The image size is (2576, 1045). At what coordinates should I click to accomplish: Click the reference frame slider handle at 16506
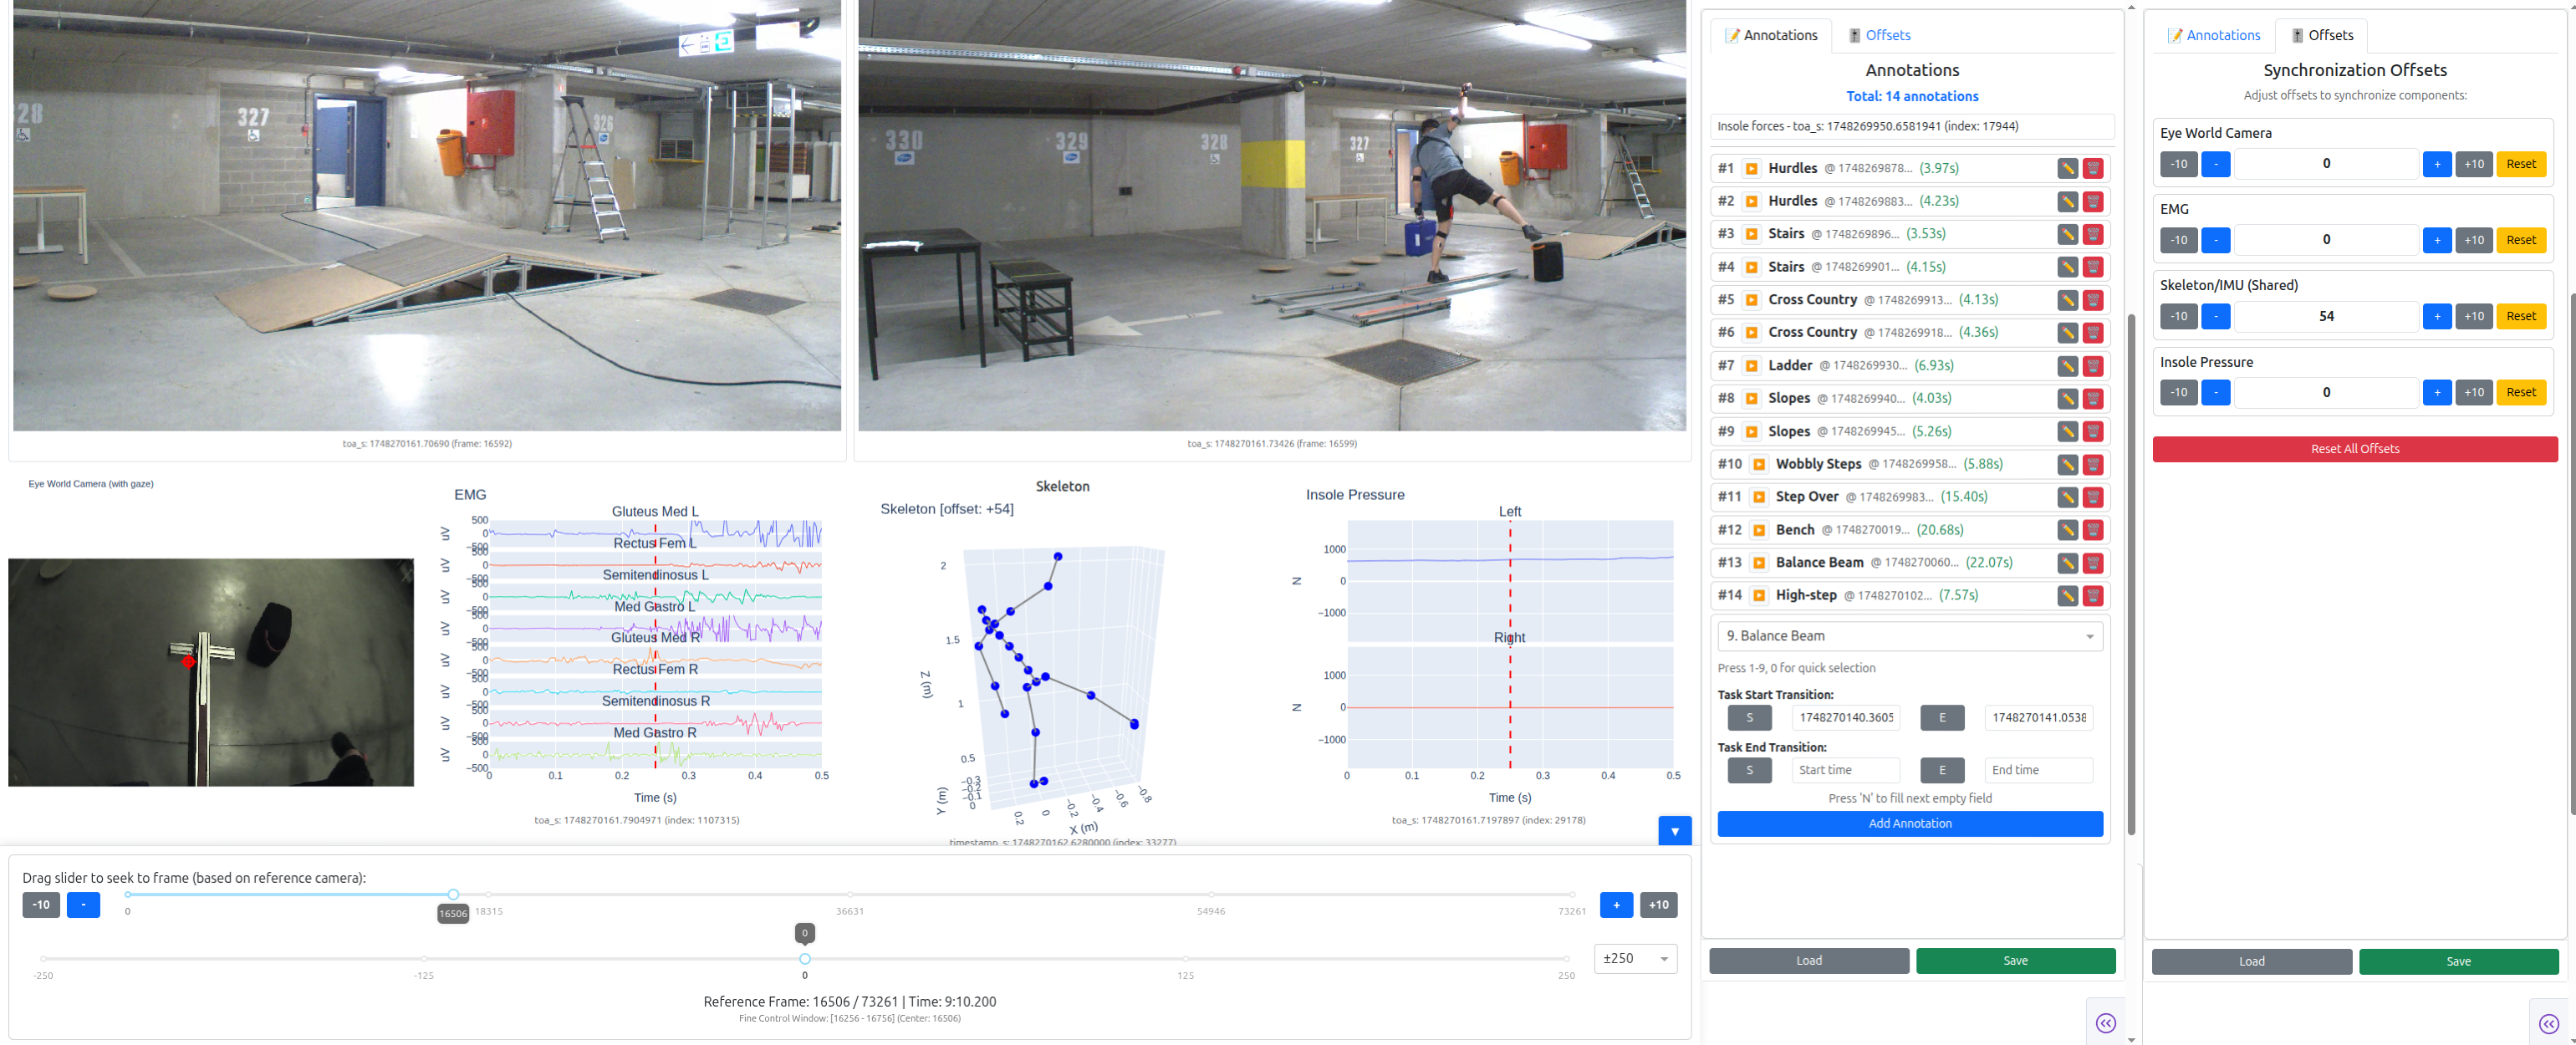click(452, 895)
